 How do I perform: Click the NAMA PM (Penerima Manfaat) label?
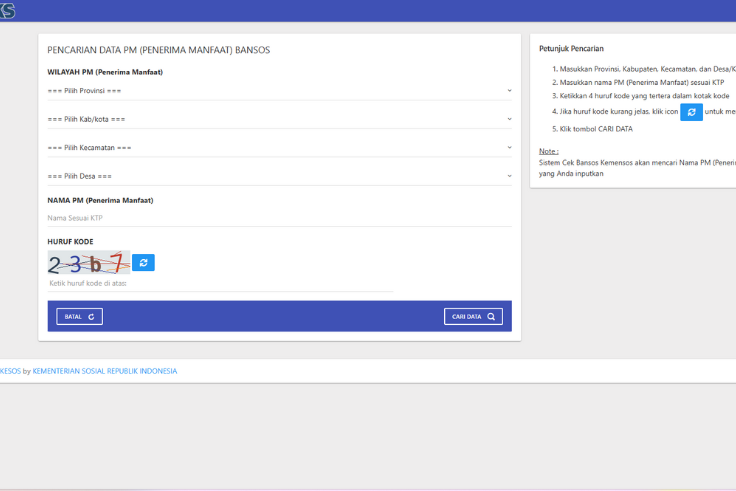pos(100,200)
